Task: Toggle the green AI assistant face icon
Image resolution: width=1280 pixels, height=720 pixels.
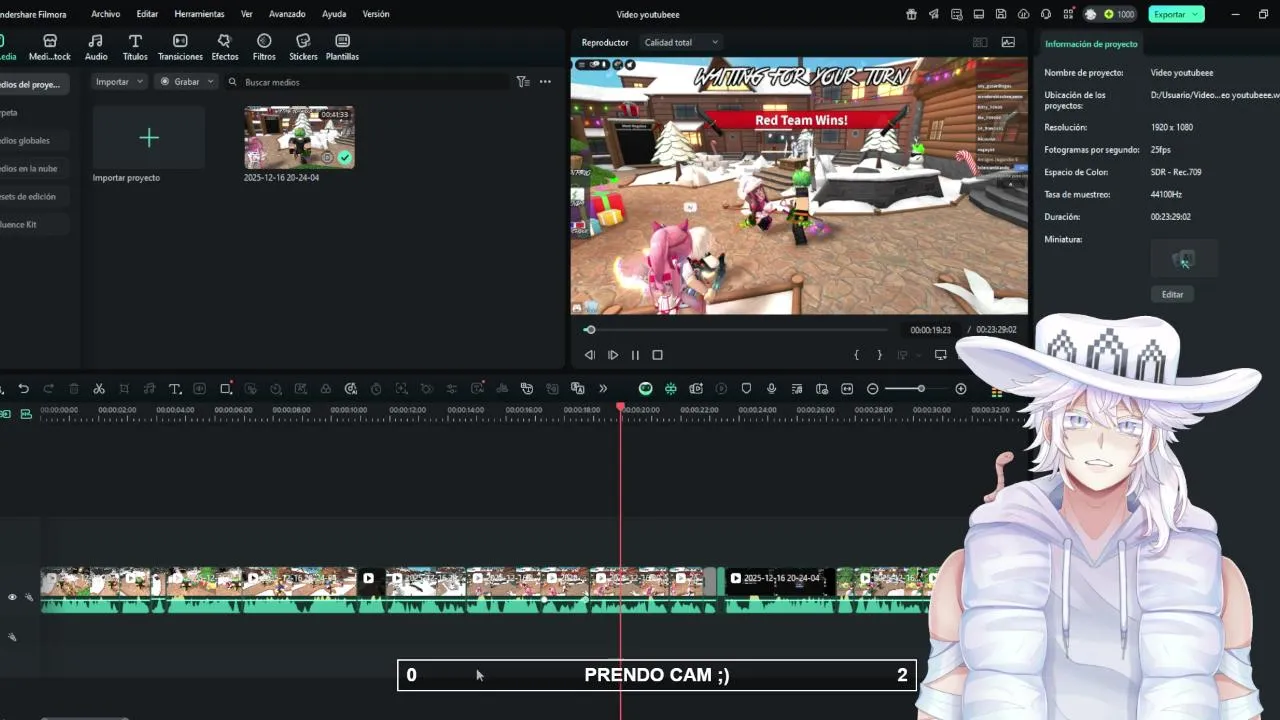Action: 646,389
